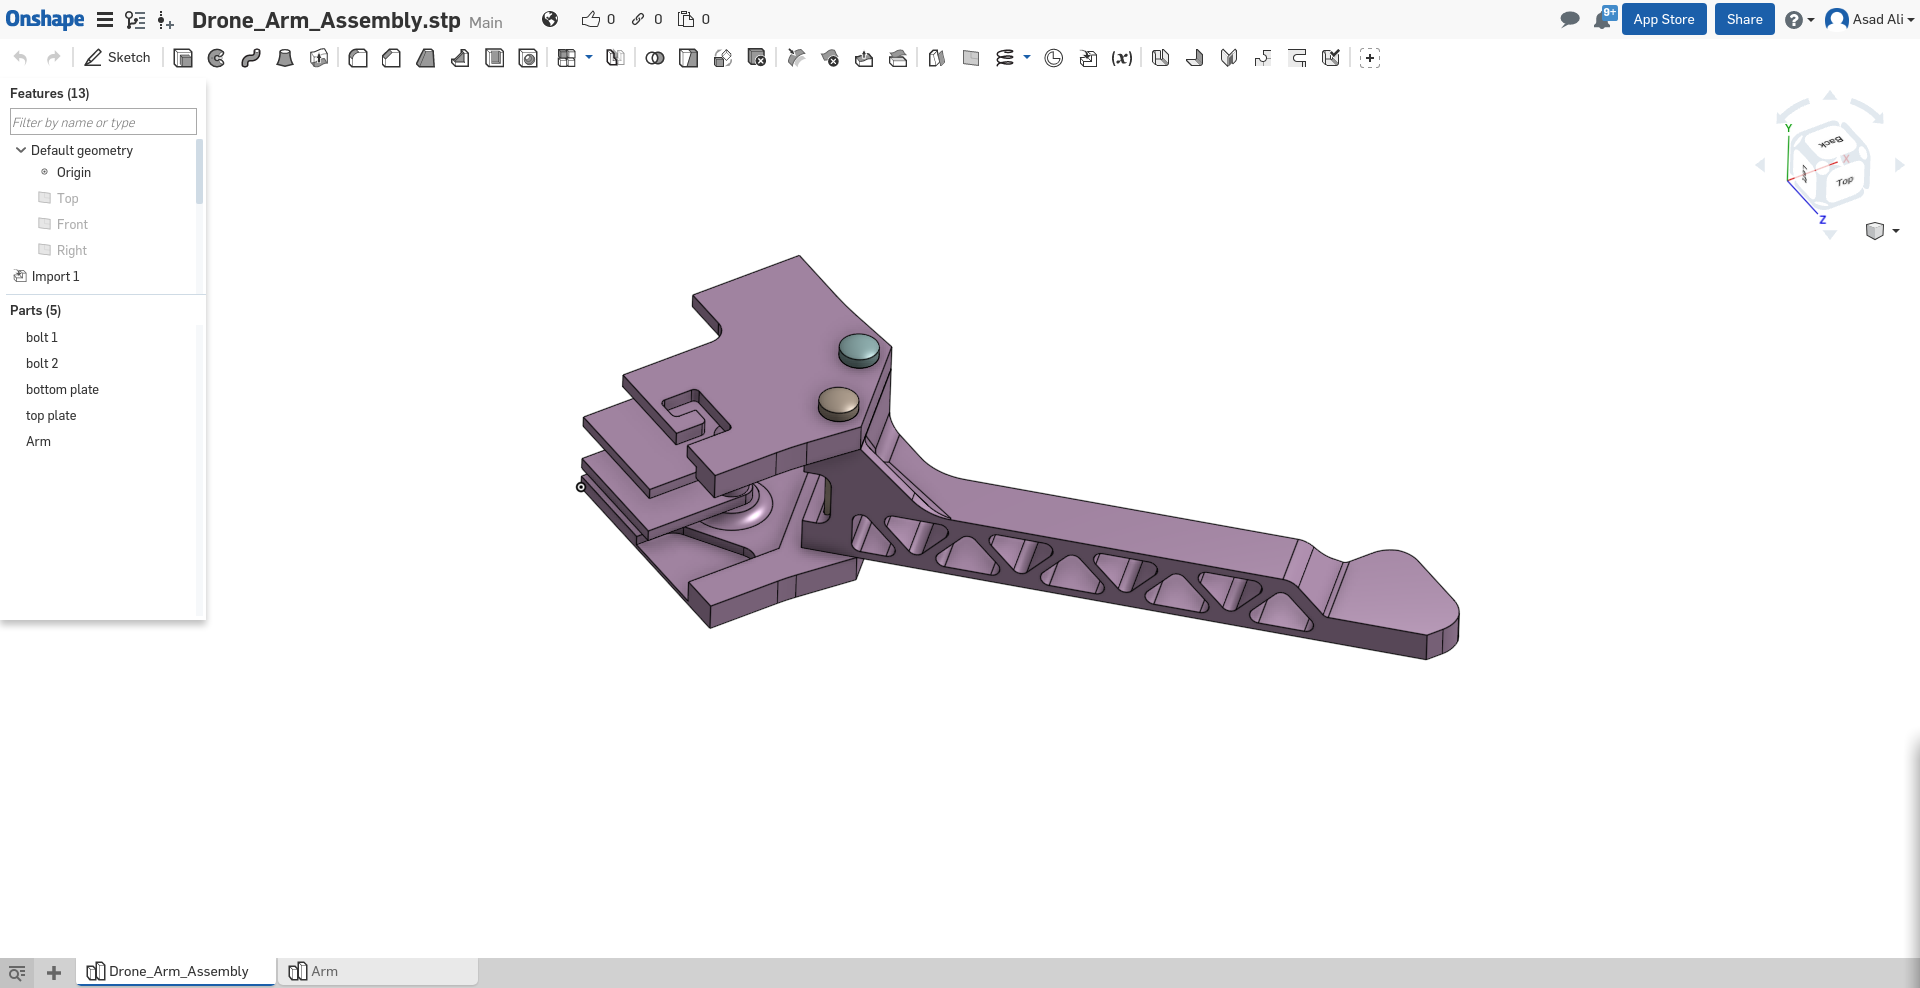Select the Variable (x) tool
The image size is (1920, 988).
(1122, 58)
